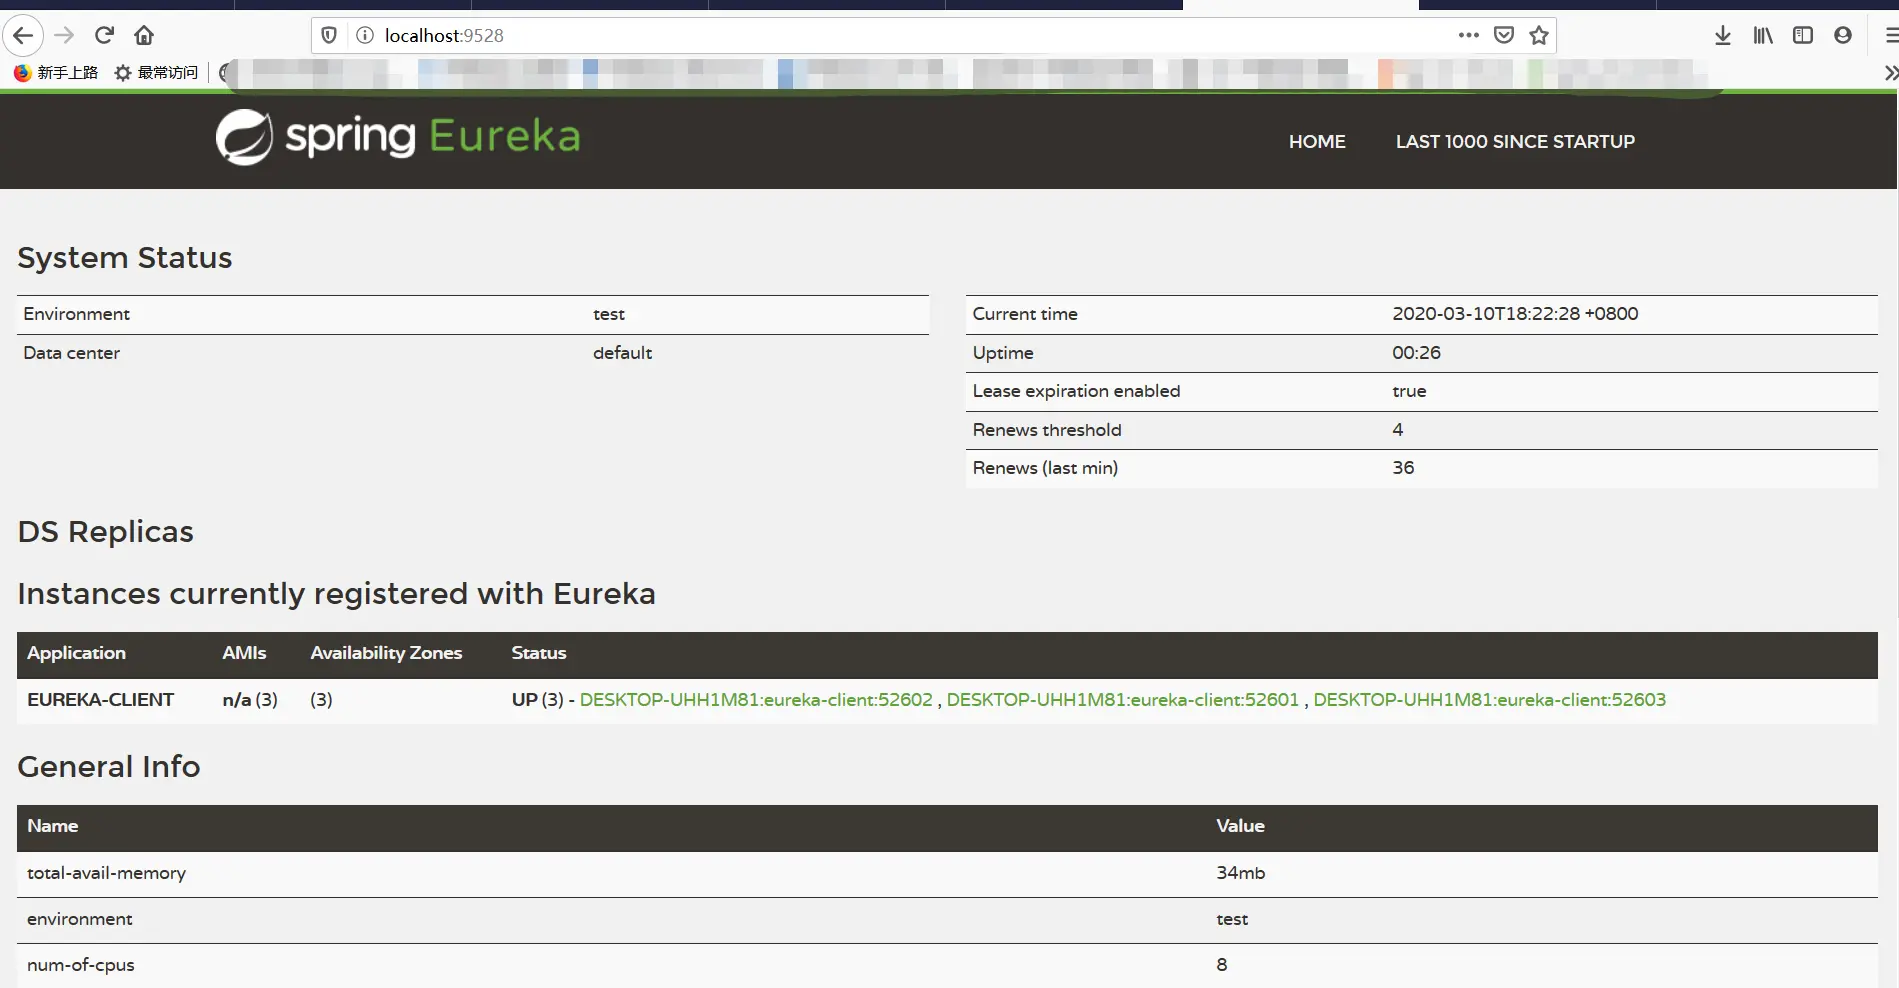Show site information for localhost
The height and width of the screenshot is (988, 1899).
coord(365,36)
